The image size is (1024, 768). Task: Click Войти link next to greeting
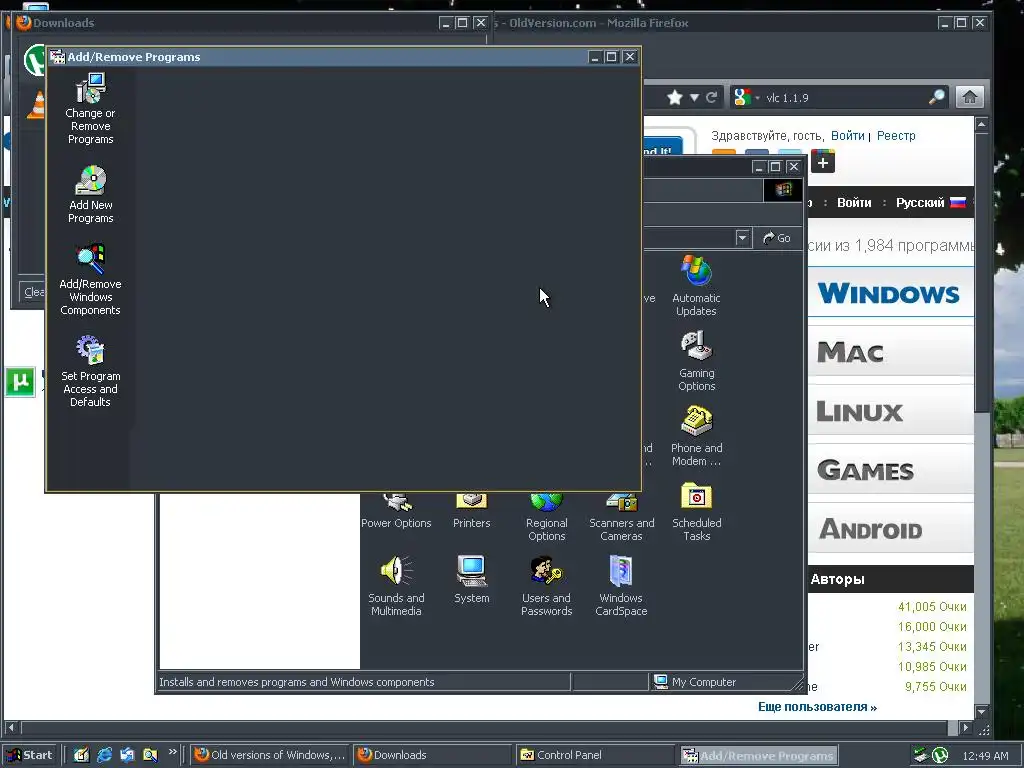848,136
